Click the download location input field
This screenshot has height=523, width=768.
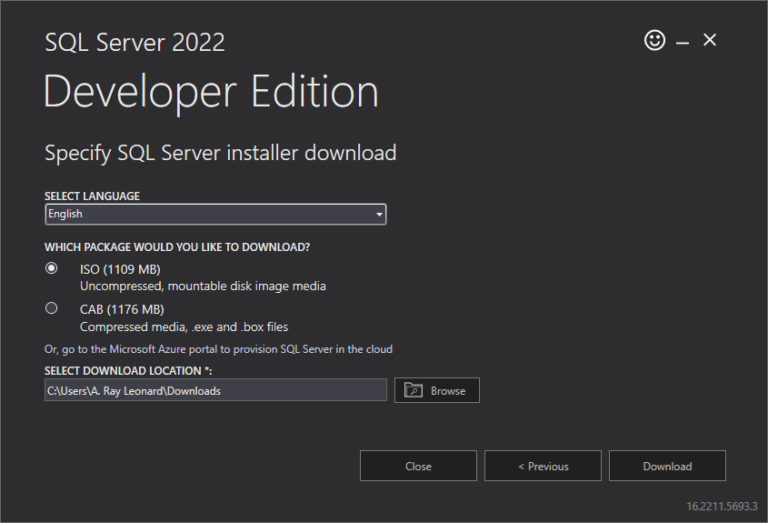pyautogui.click(x=216, y=390)
